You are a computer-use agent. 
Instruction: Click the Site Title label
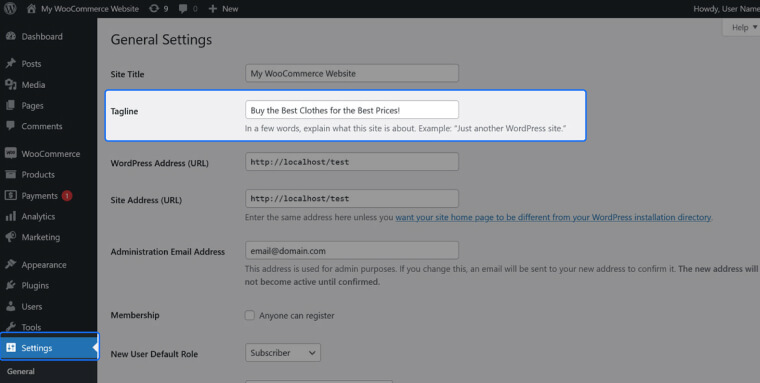tap(127, 74)
